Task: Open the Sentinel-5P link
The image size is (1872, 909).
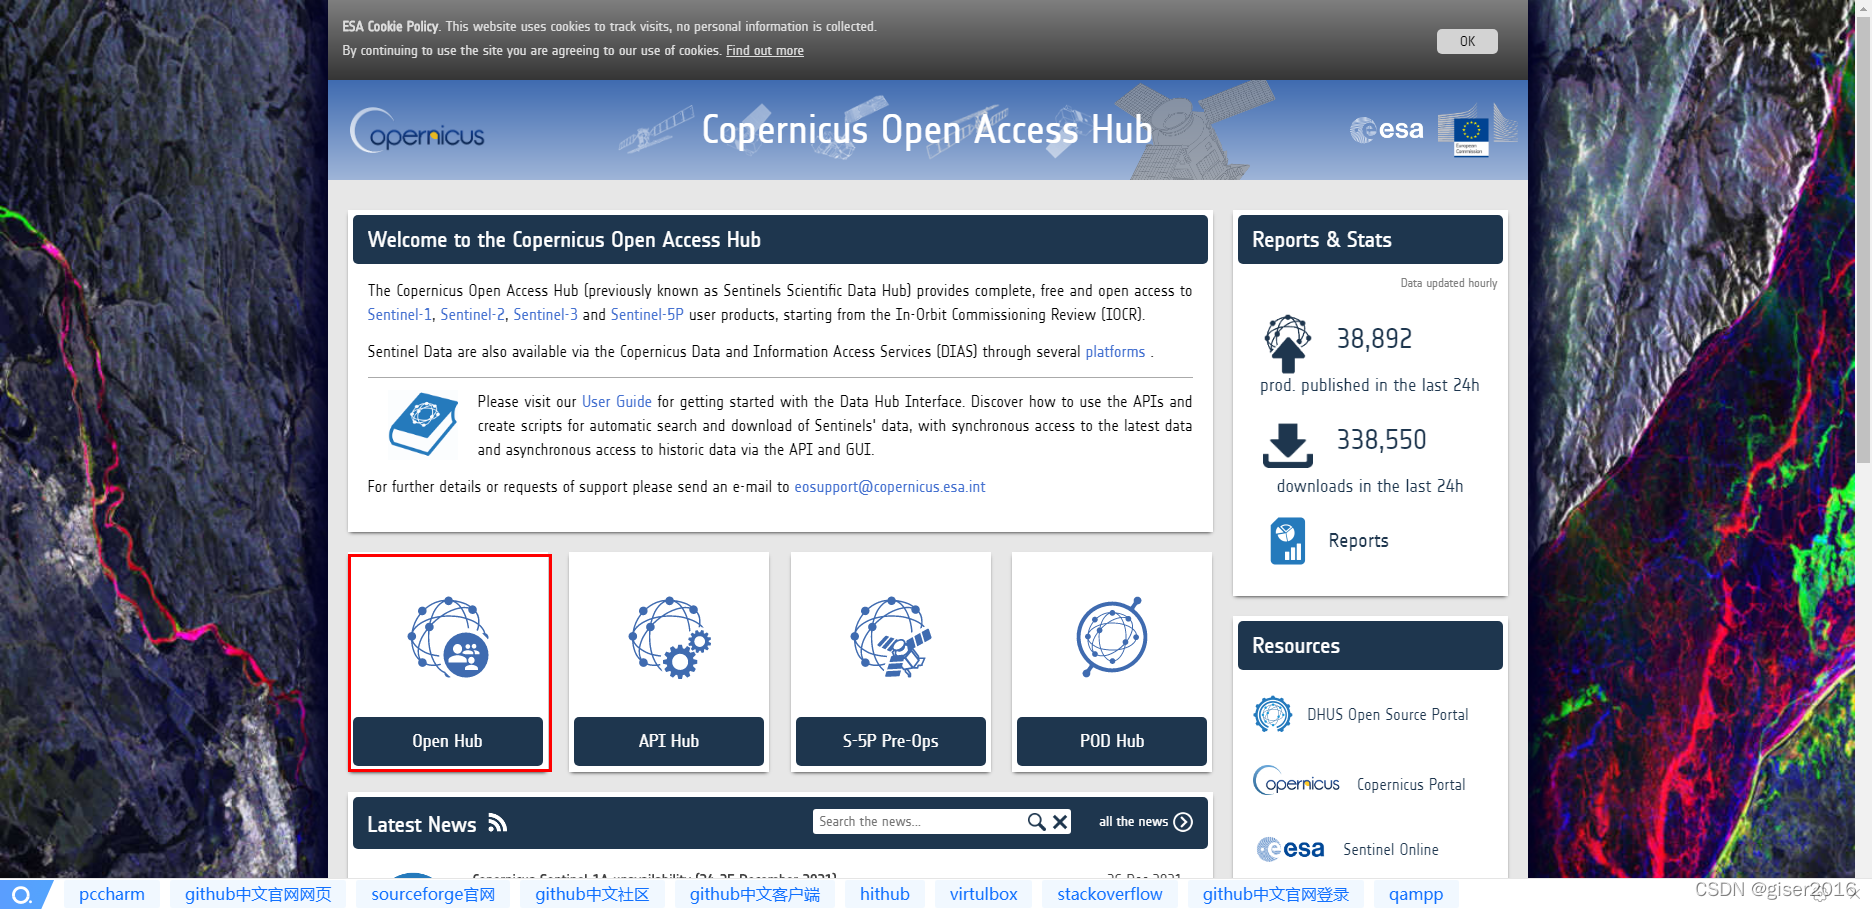Action: 647,315
